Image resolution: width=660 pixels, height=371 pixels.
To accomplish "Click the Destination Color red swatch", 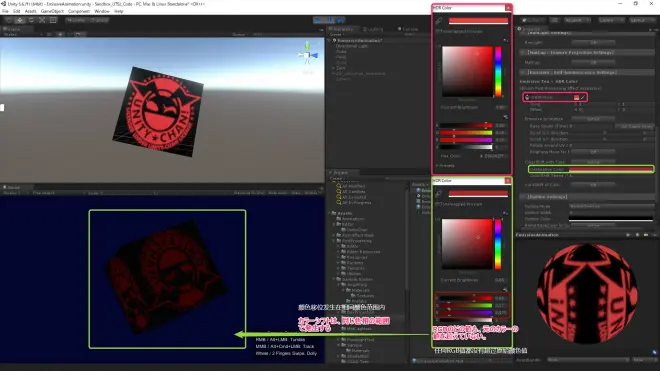I will [610, 169].
